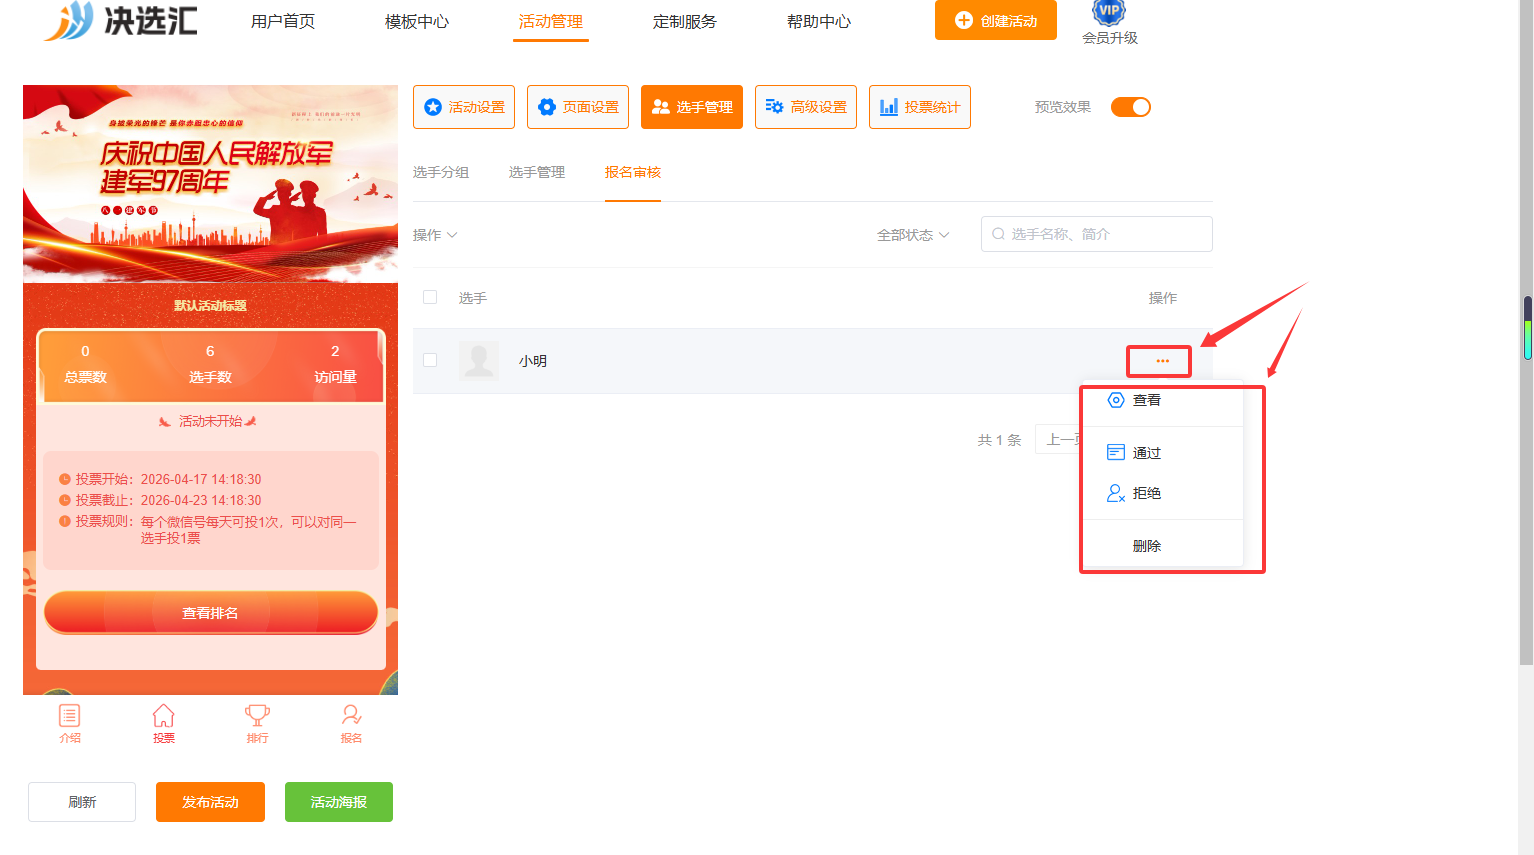The height and width of the screenshot is (855, 1534).
Task: Click the 查看 eye icon in the popup menu
Action: click(1116, 400)
